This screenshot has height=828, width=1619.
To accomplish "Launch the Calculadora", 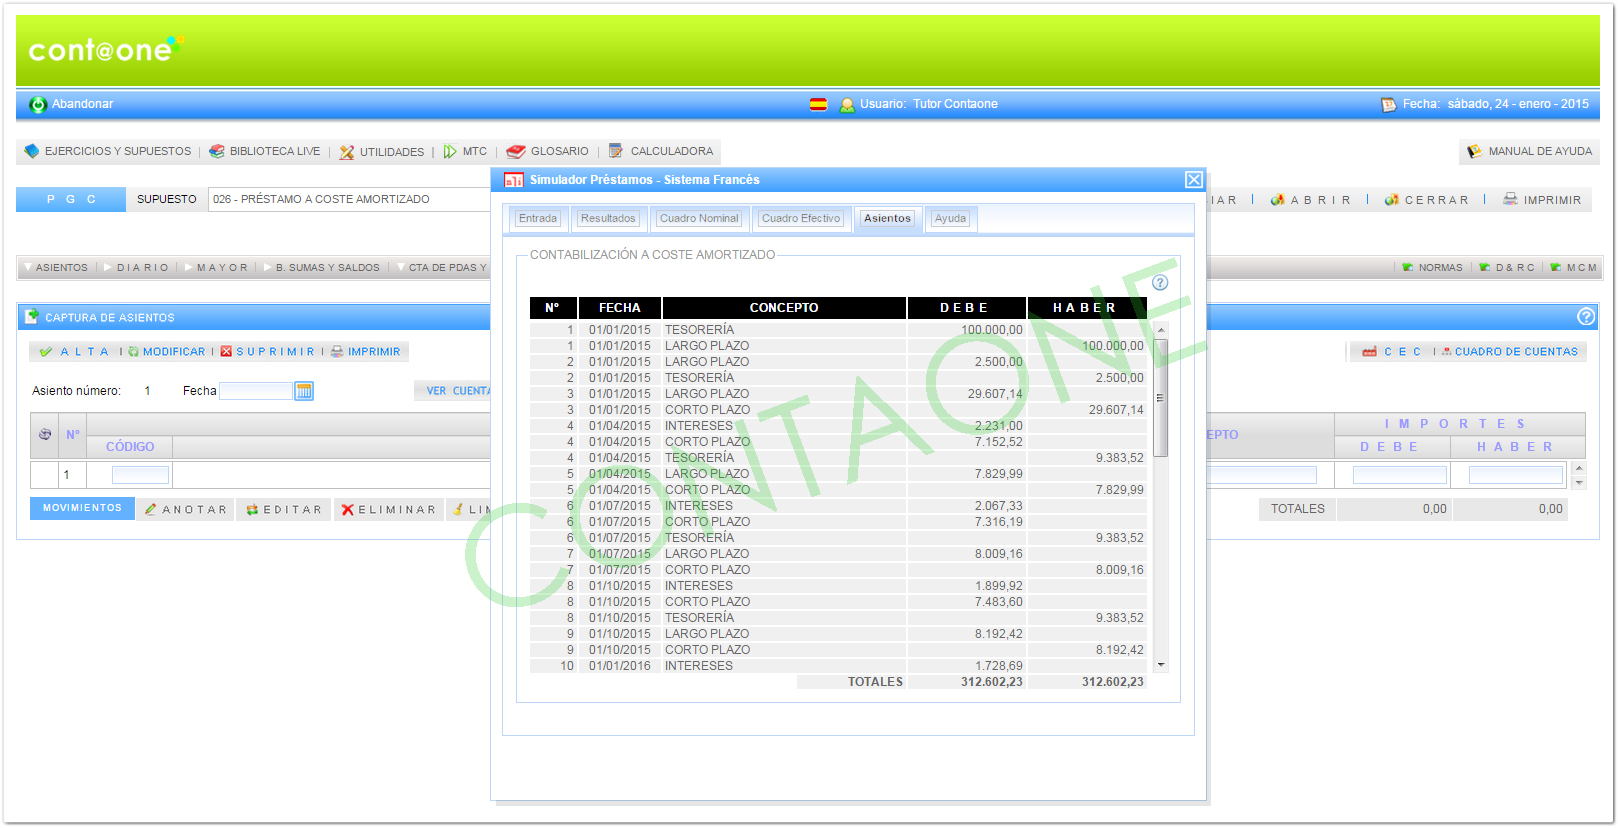I will click(661, 152).
